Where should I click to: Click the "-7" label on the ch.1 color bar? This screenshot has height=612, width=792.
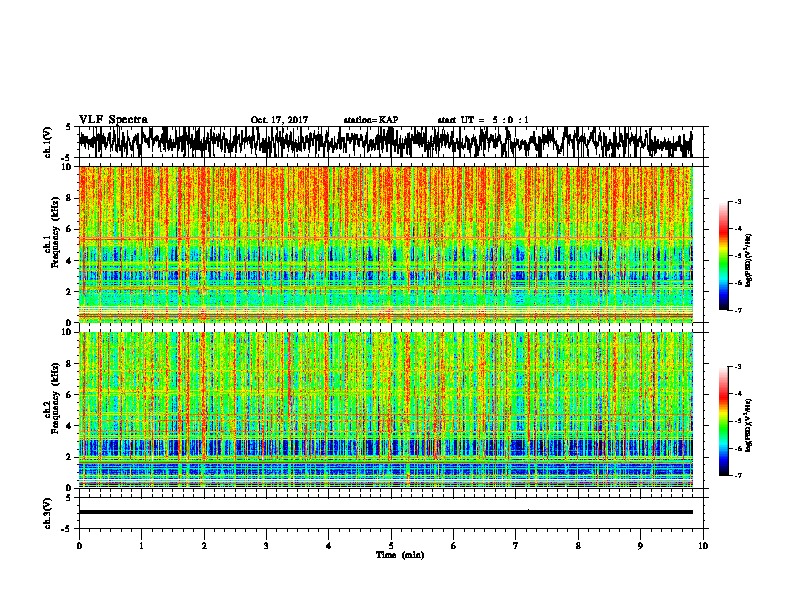pos(737,310)
